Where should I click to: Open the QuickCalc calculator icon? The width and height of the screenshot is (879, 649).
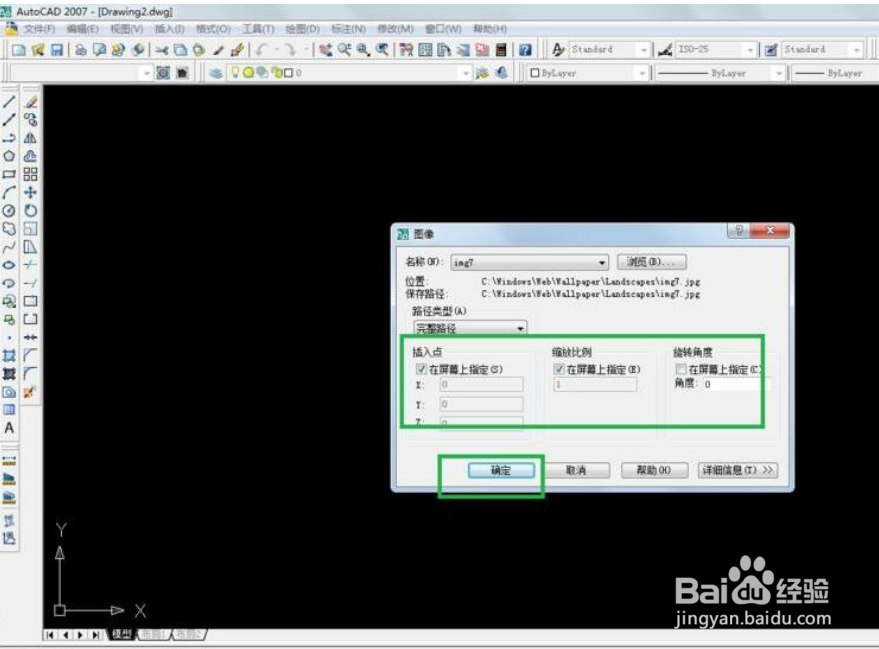point(501,50)
